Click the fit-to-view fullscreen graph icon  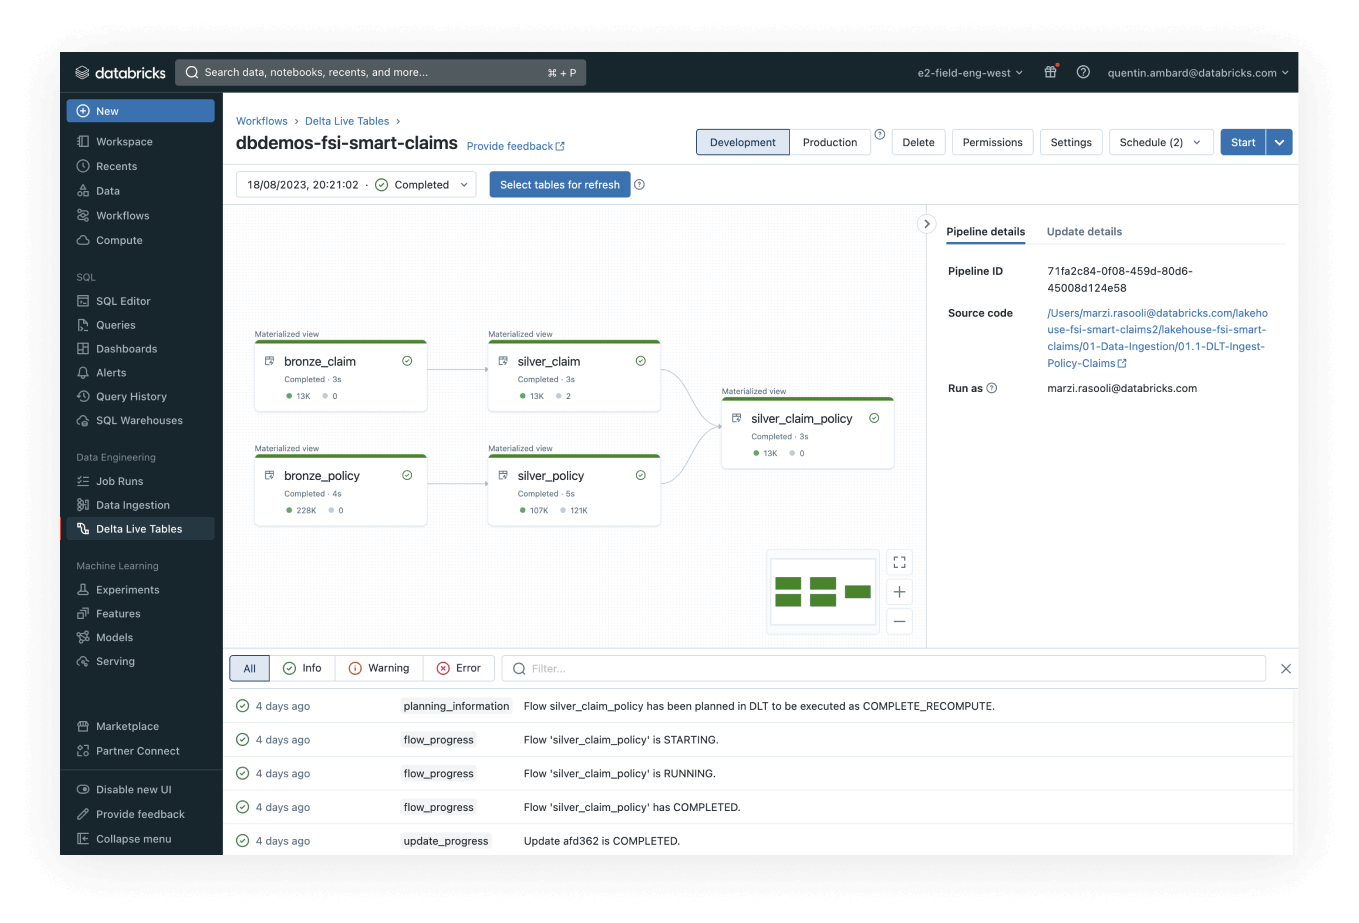899,562
